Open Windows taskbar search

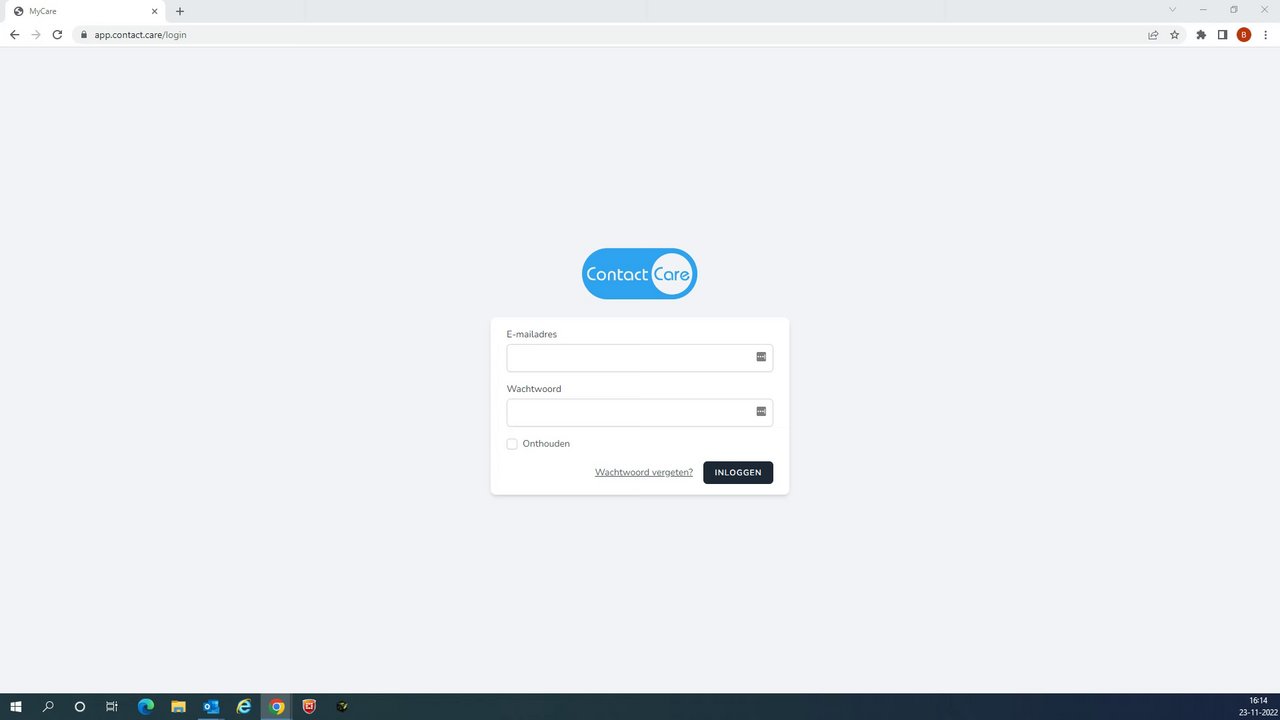pyautogui.click(x=48, y=706)
